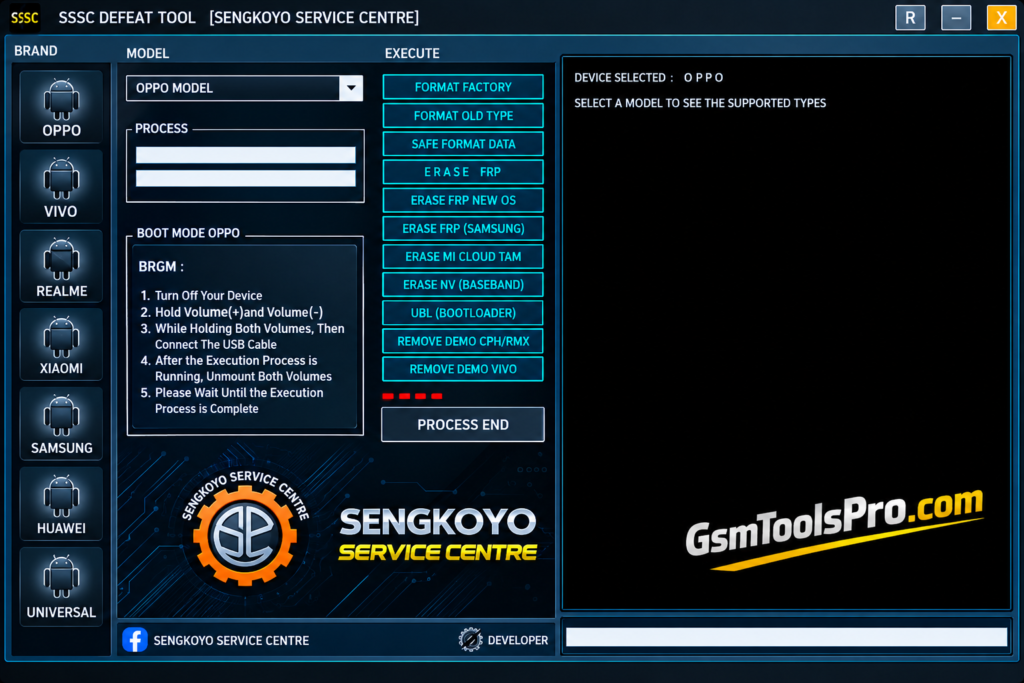Choose the HUAWEI brand icon
Image resolution: width=1024 pixels, height=683 pixels.
[x=61, y=504]
